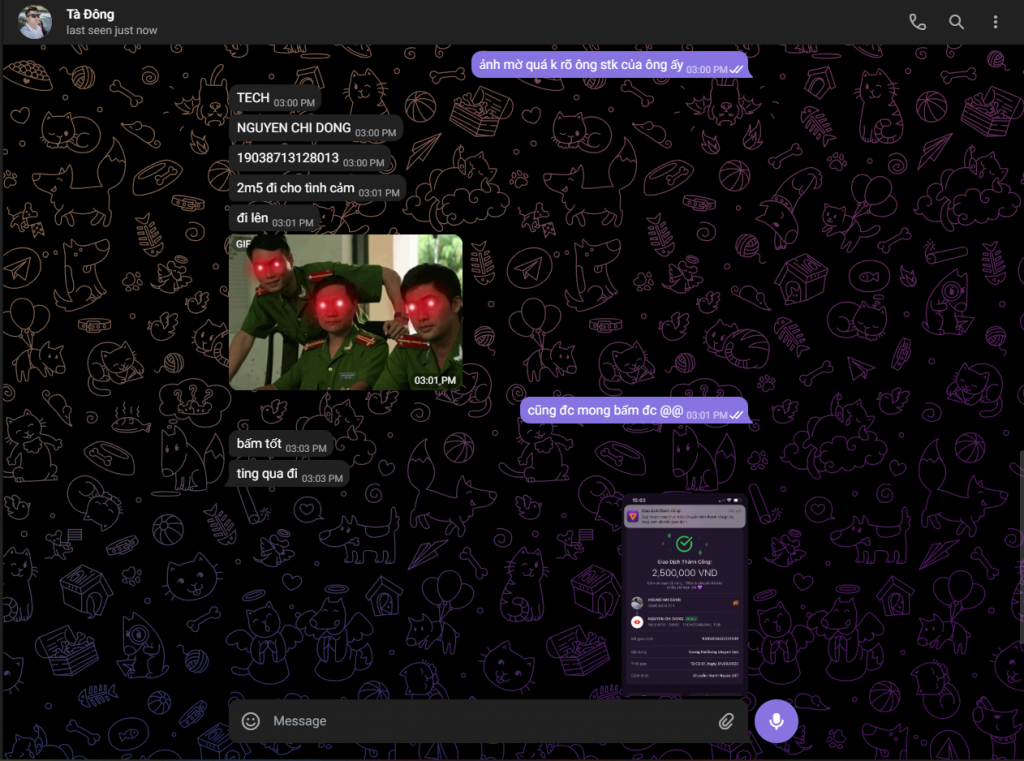Start a voice call with Tà Đông
This screenshot has width=1024, height=761.
pos(917,22)
